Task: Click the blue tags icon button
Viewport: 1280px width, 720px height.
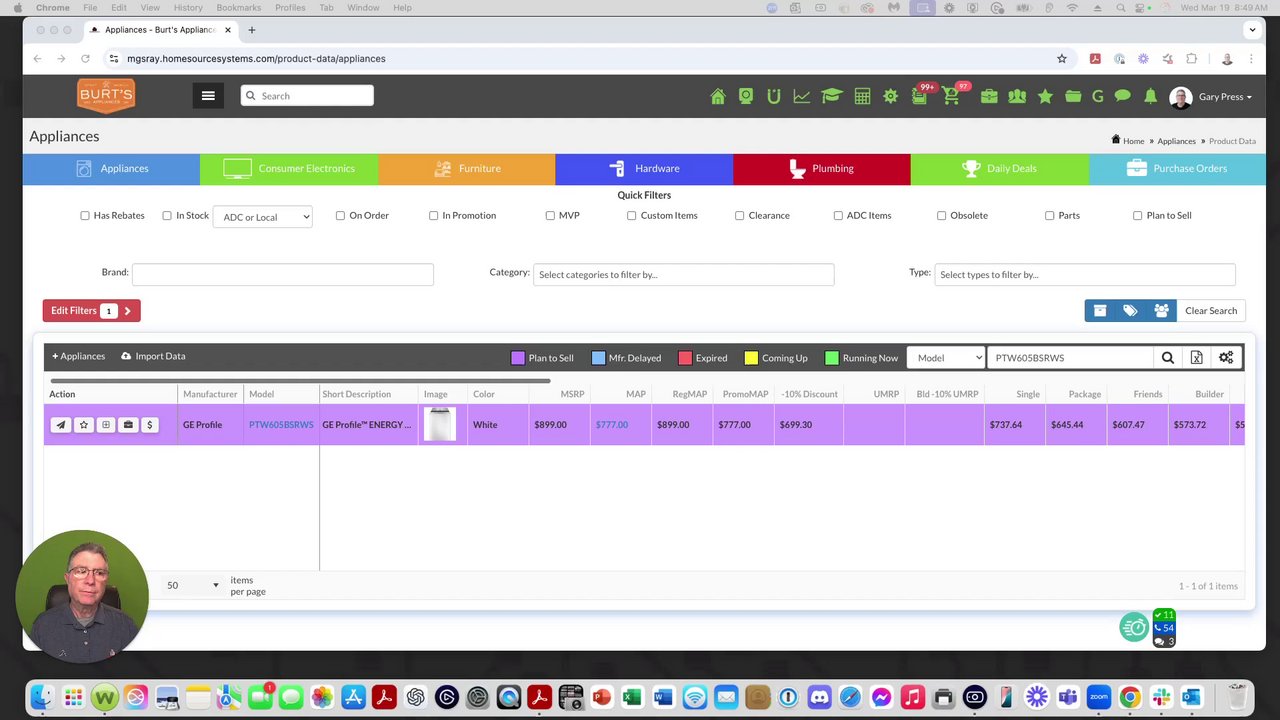Action: point(1130,311)
